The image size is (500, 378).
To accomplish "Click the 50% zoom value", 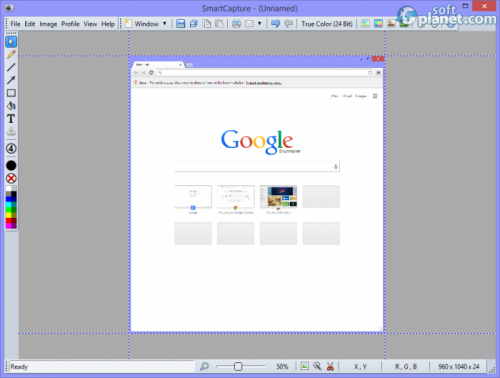I will pos(282,367).
